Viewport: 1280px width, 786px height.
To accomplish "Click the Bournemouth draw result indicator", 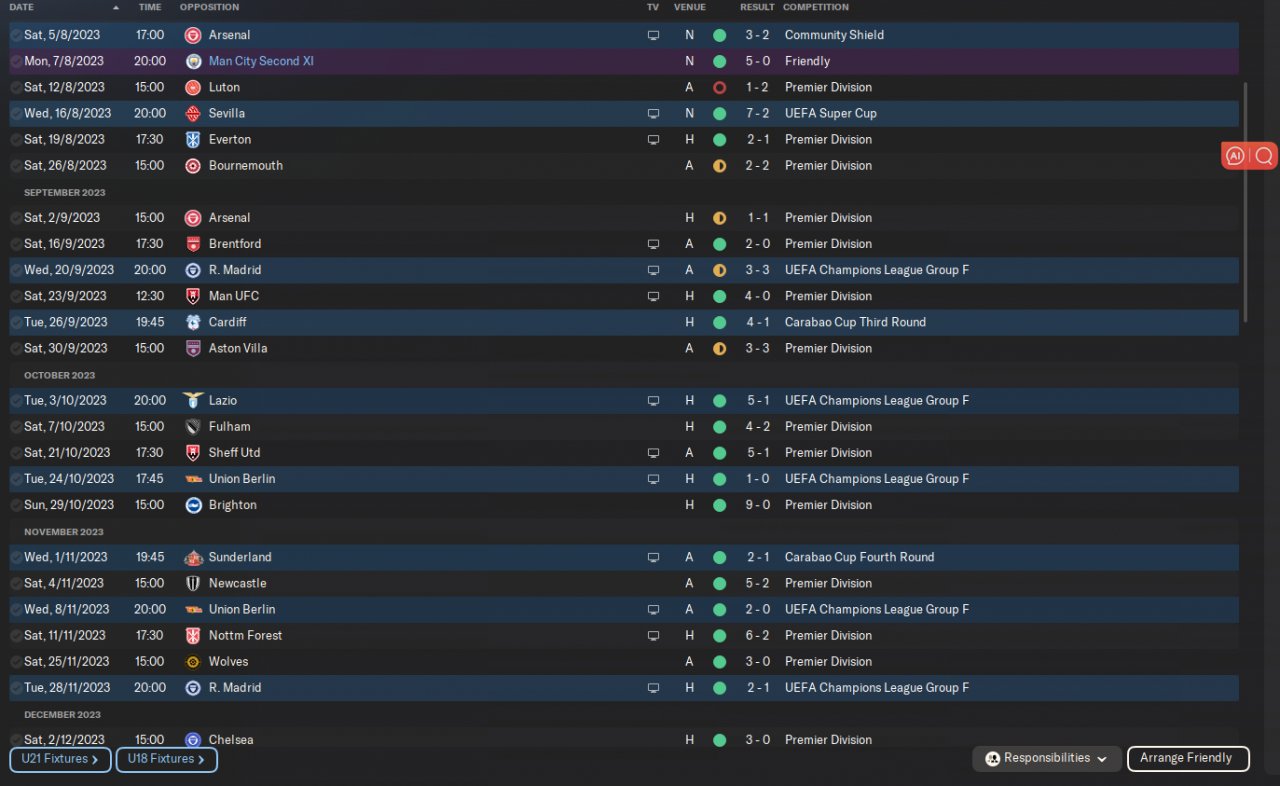I will 719,165.
